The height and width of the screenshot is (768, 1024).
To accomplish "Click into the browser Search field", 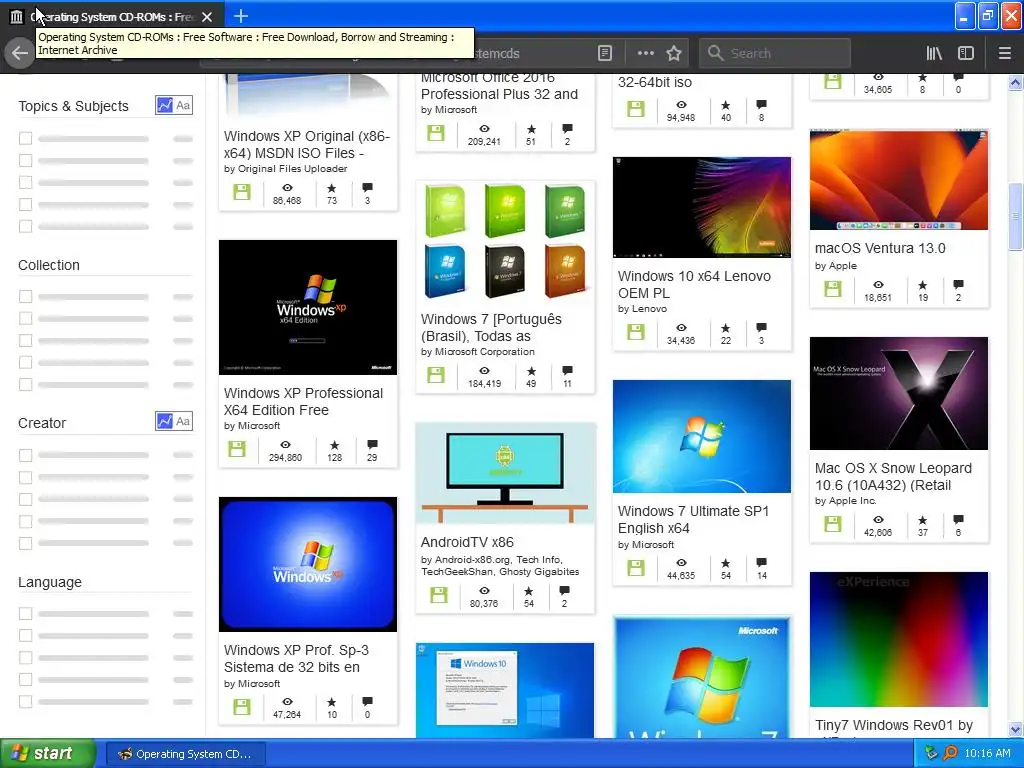I will [775, 53].
